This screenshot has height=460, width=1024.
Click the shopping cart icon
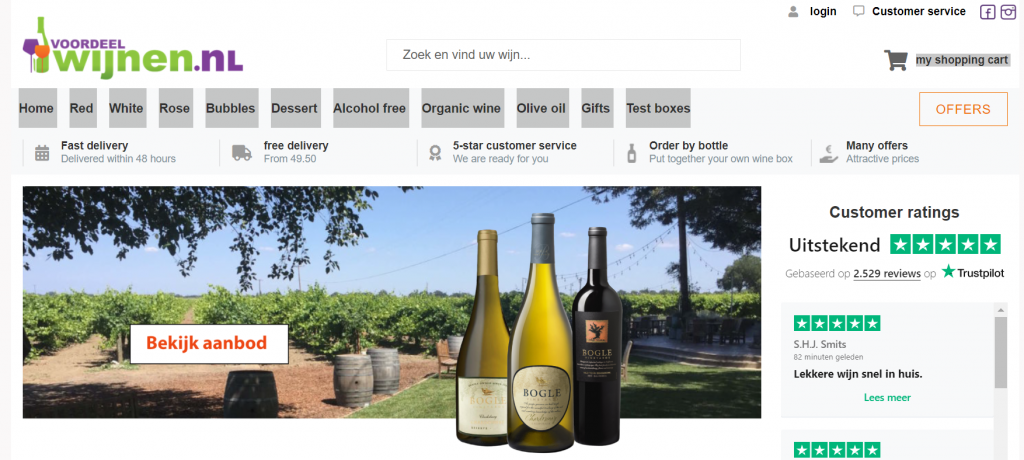coord(895,60)
